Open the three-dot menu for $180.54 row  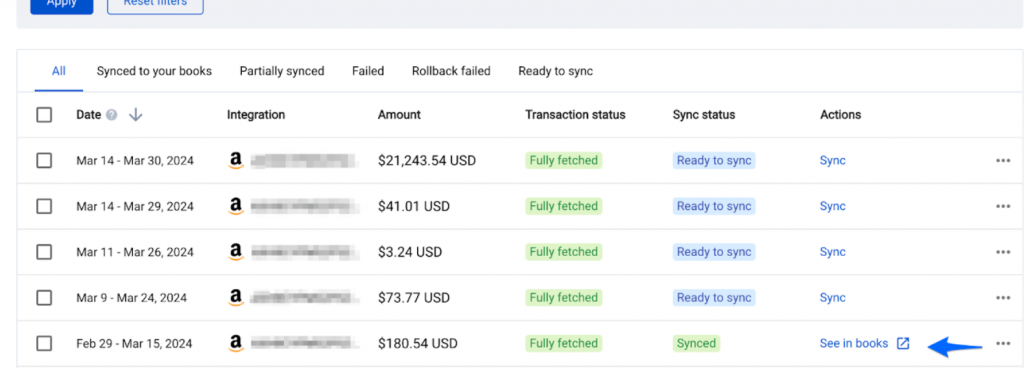tap(1003, 343)
